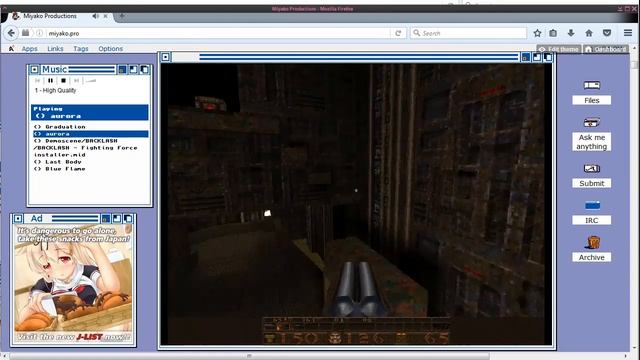Open the Archive trash can icon
The image size is (640, 360).
(x=592, y=242)
